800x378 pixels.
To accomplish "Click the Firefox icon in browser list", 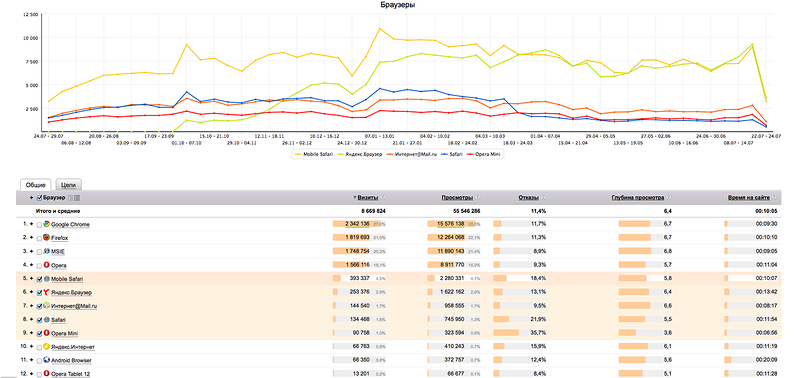I will 47,238.
